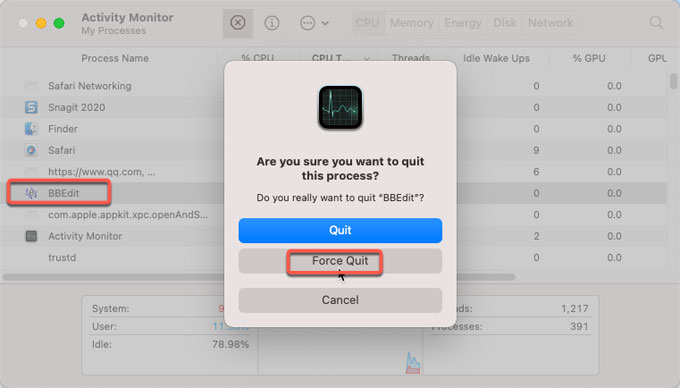Image resolution: width=680 pixels, height=388 pixels.
Task: Dismiss dialog with Cancel button
Action: tap(340, 300)
